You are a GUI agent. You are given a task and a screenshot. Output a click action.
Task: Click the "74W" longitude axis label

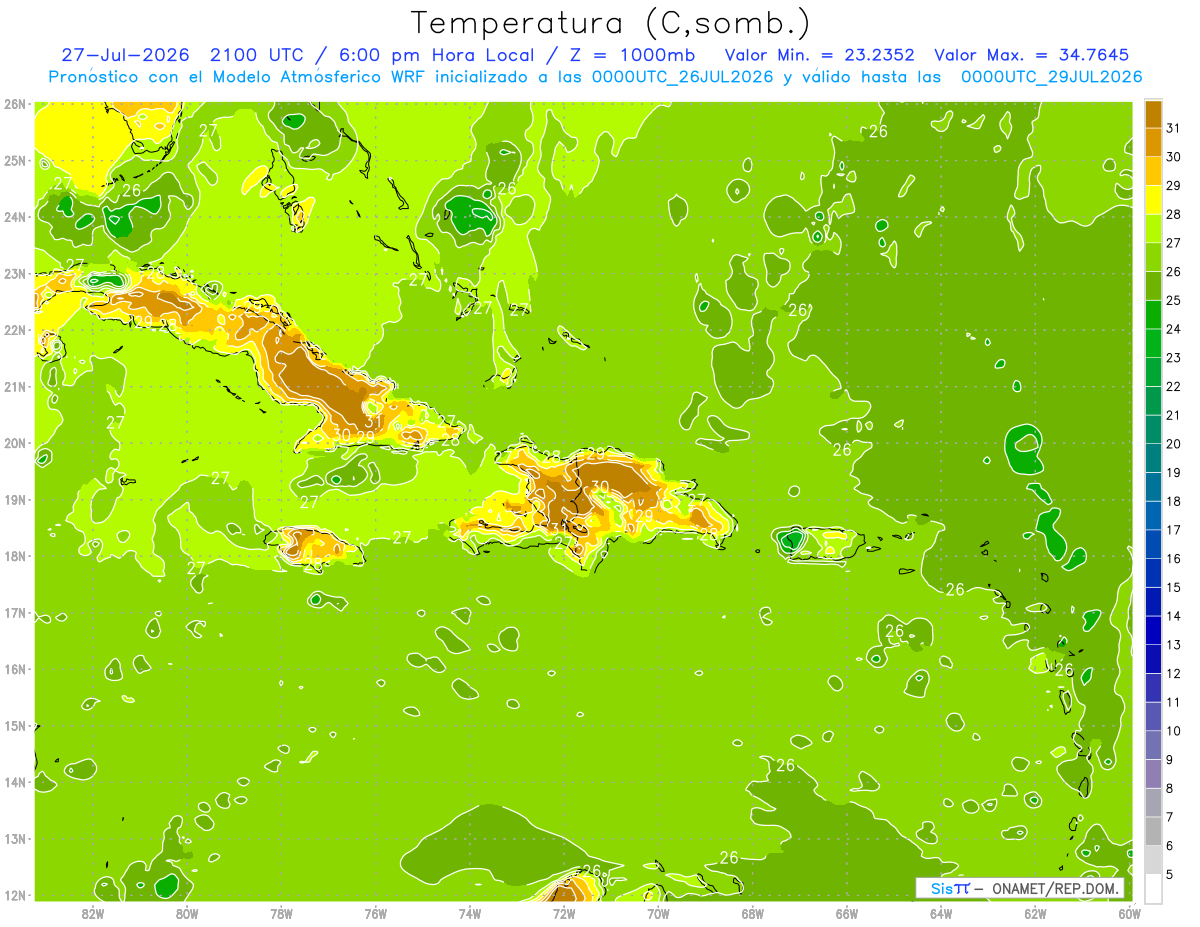(470, 913)
